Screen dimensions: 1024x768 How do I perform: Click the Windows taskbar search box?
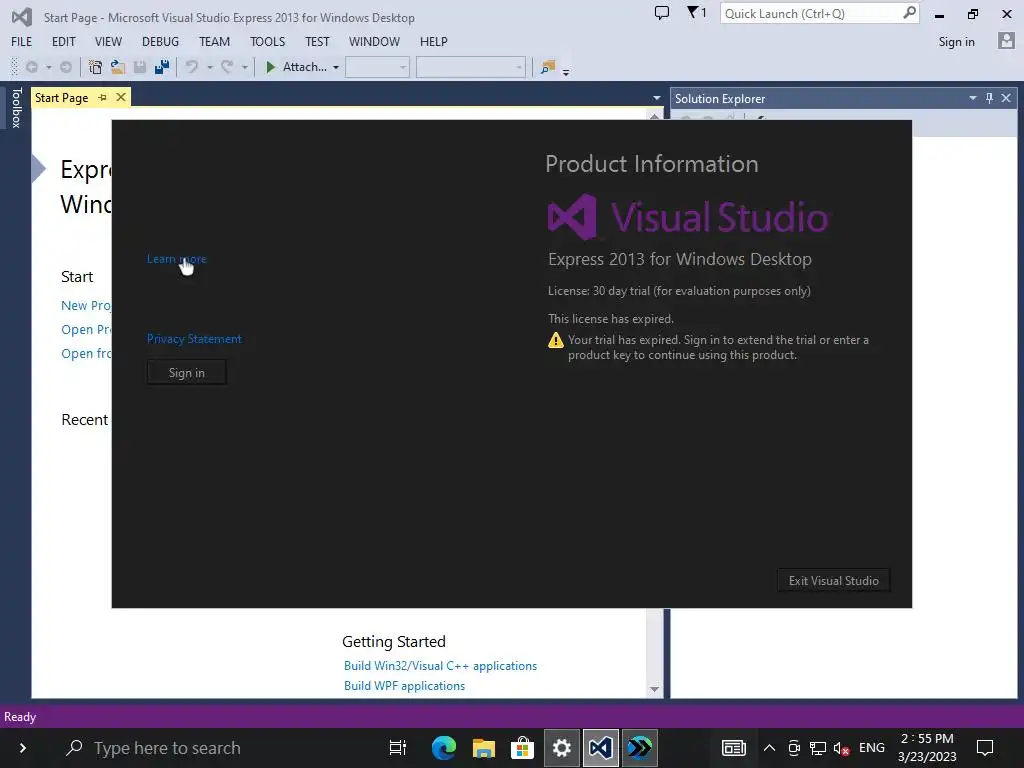(x=216, y=748)
